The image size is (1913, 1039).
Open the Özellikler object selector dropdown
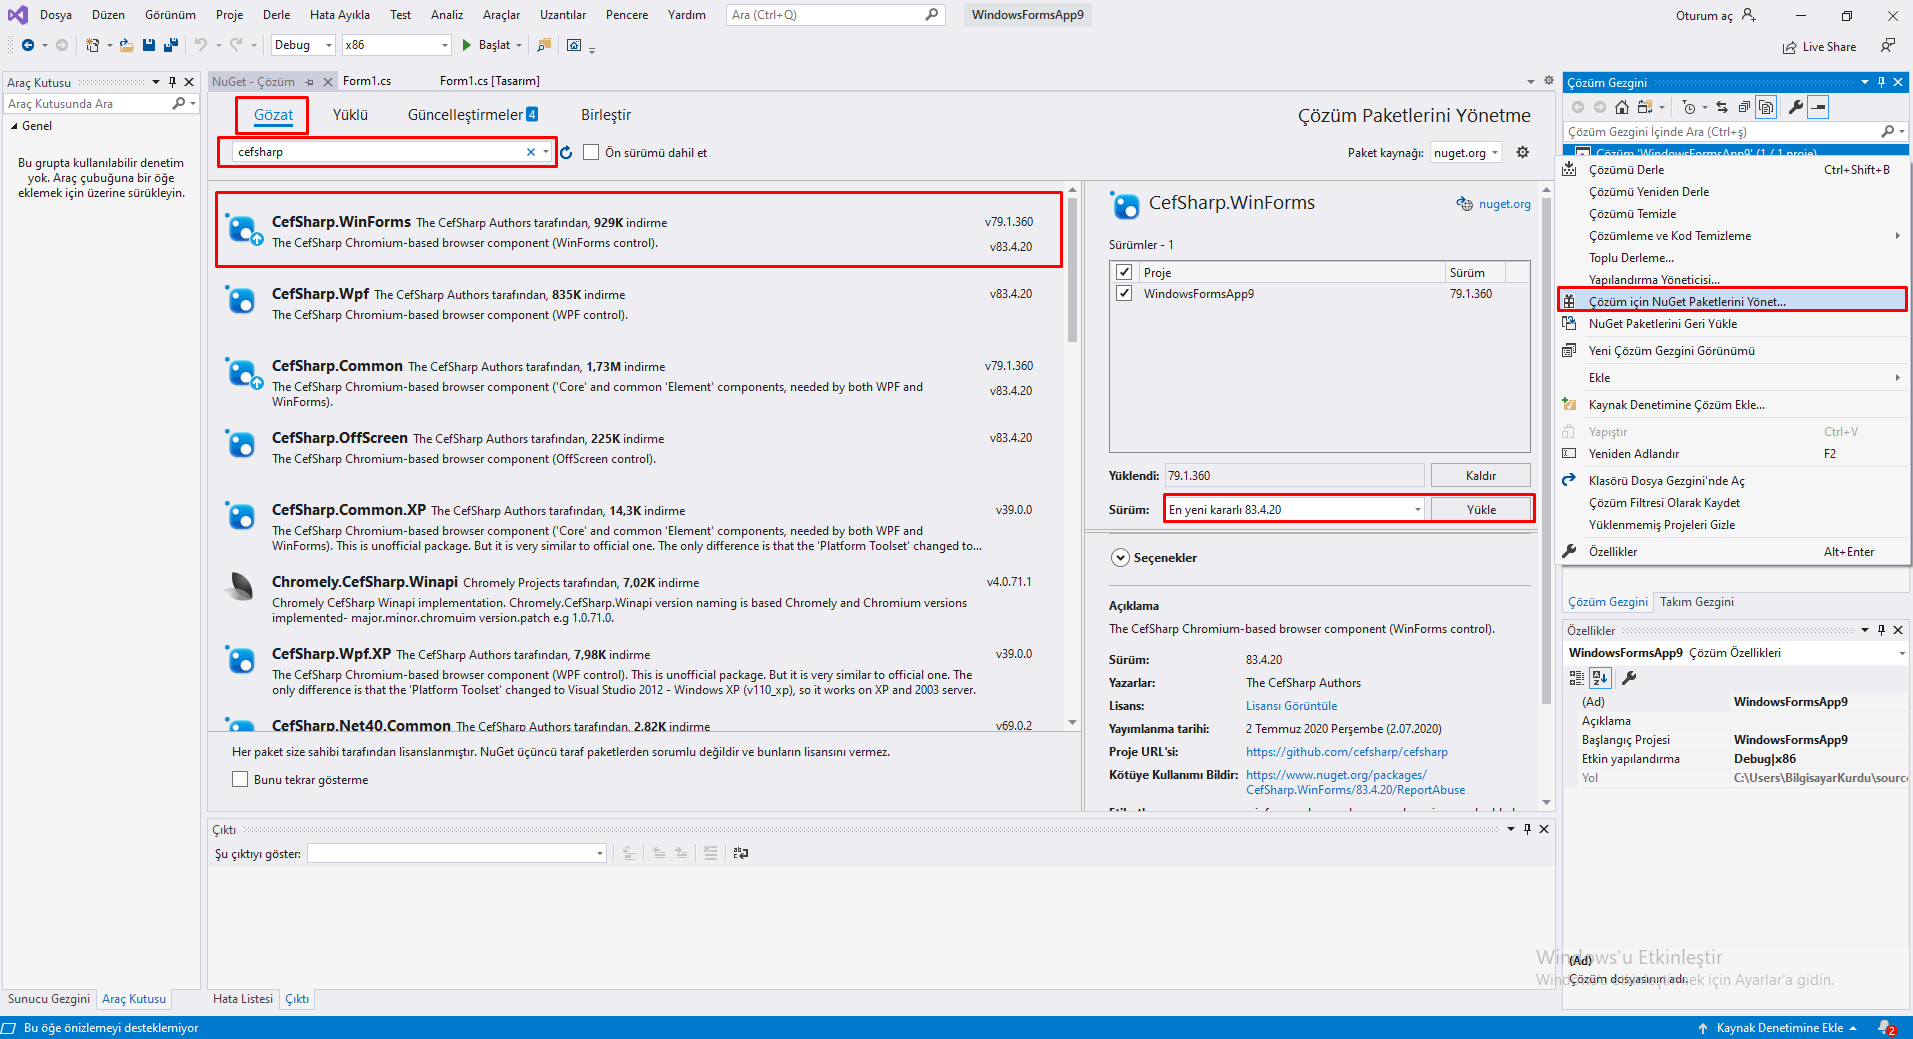click(x=1901, y=653)
